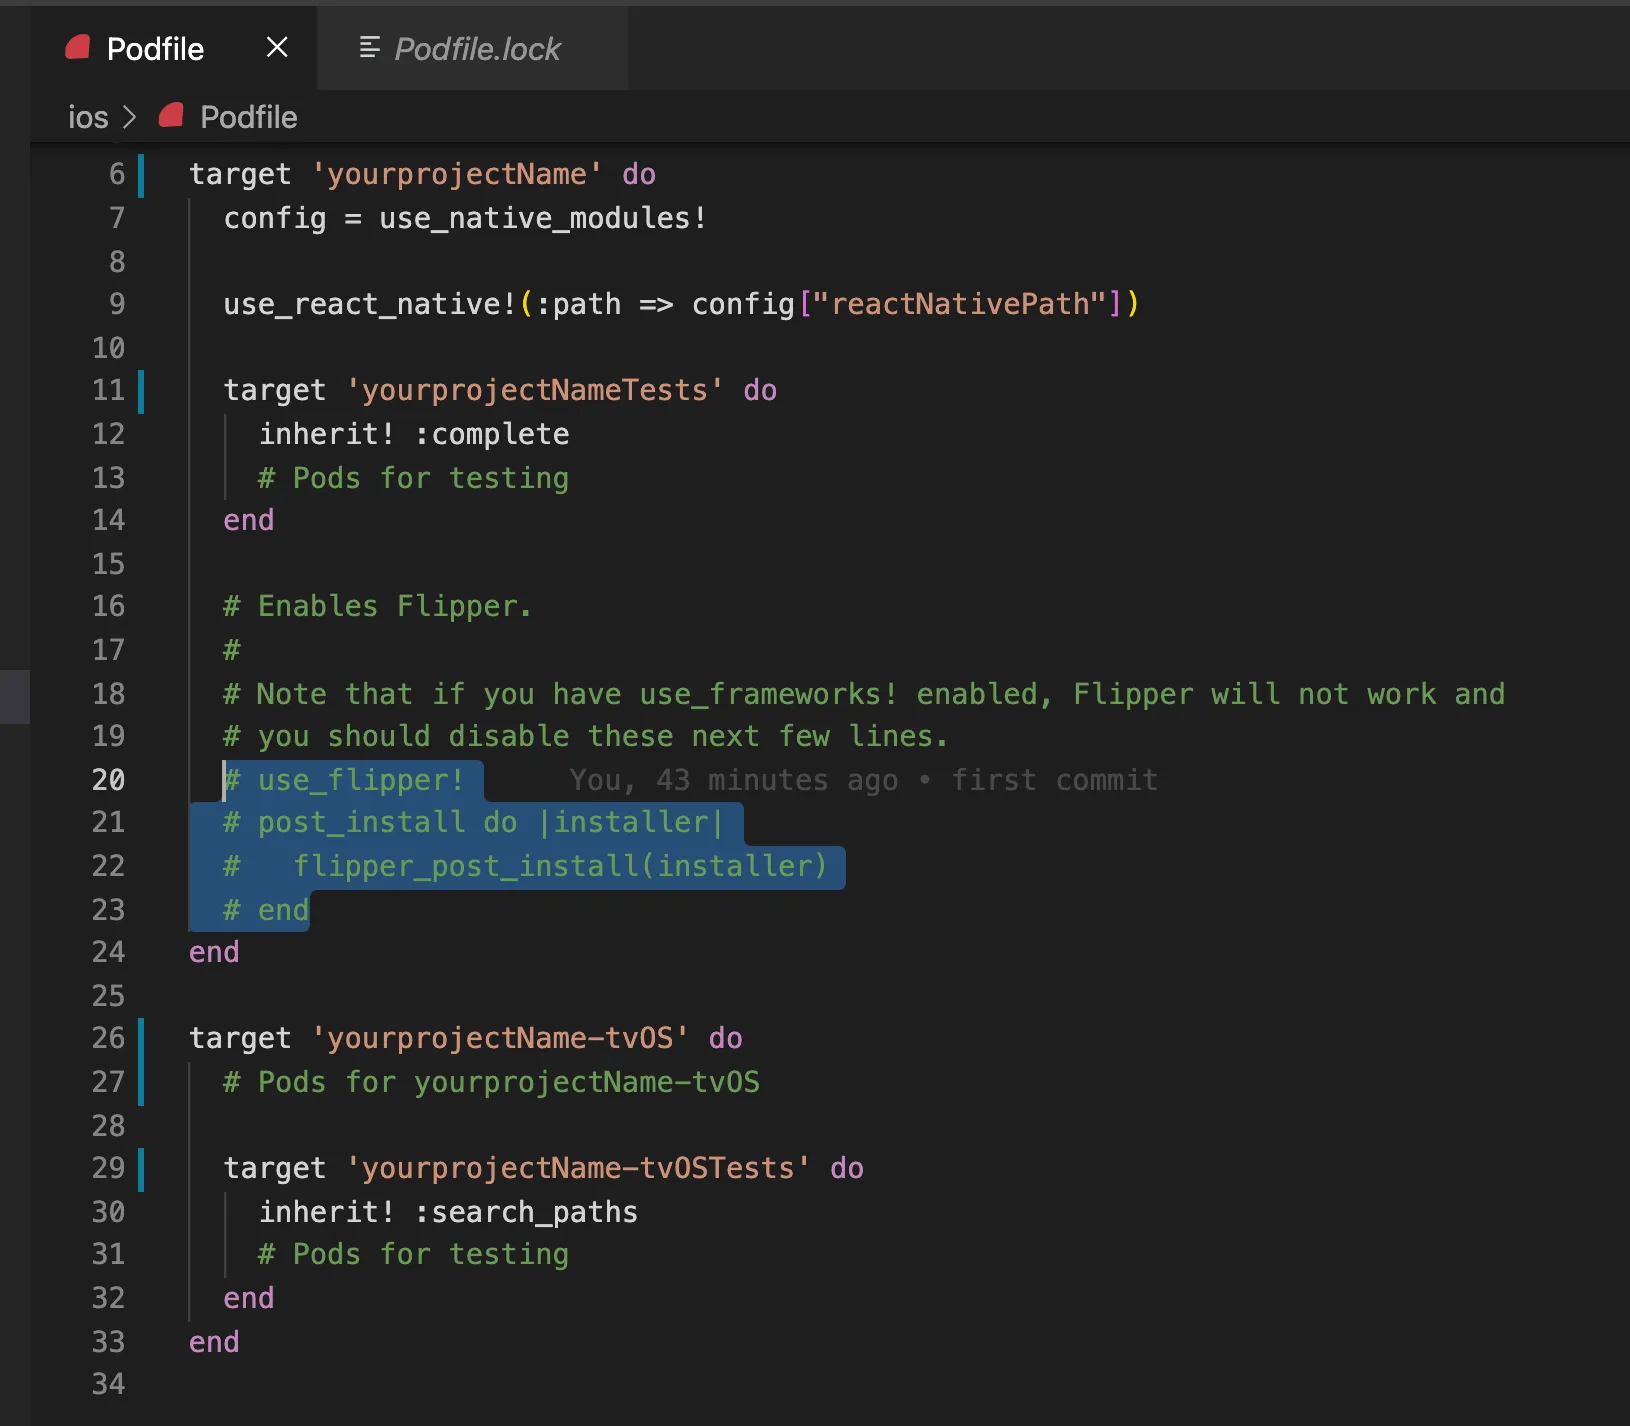Click the 'use_native_modules!' code text
The width and height of the screenshot is (1630, 1426).
(x=543, y=218)
